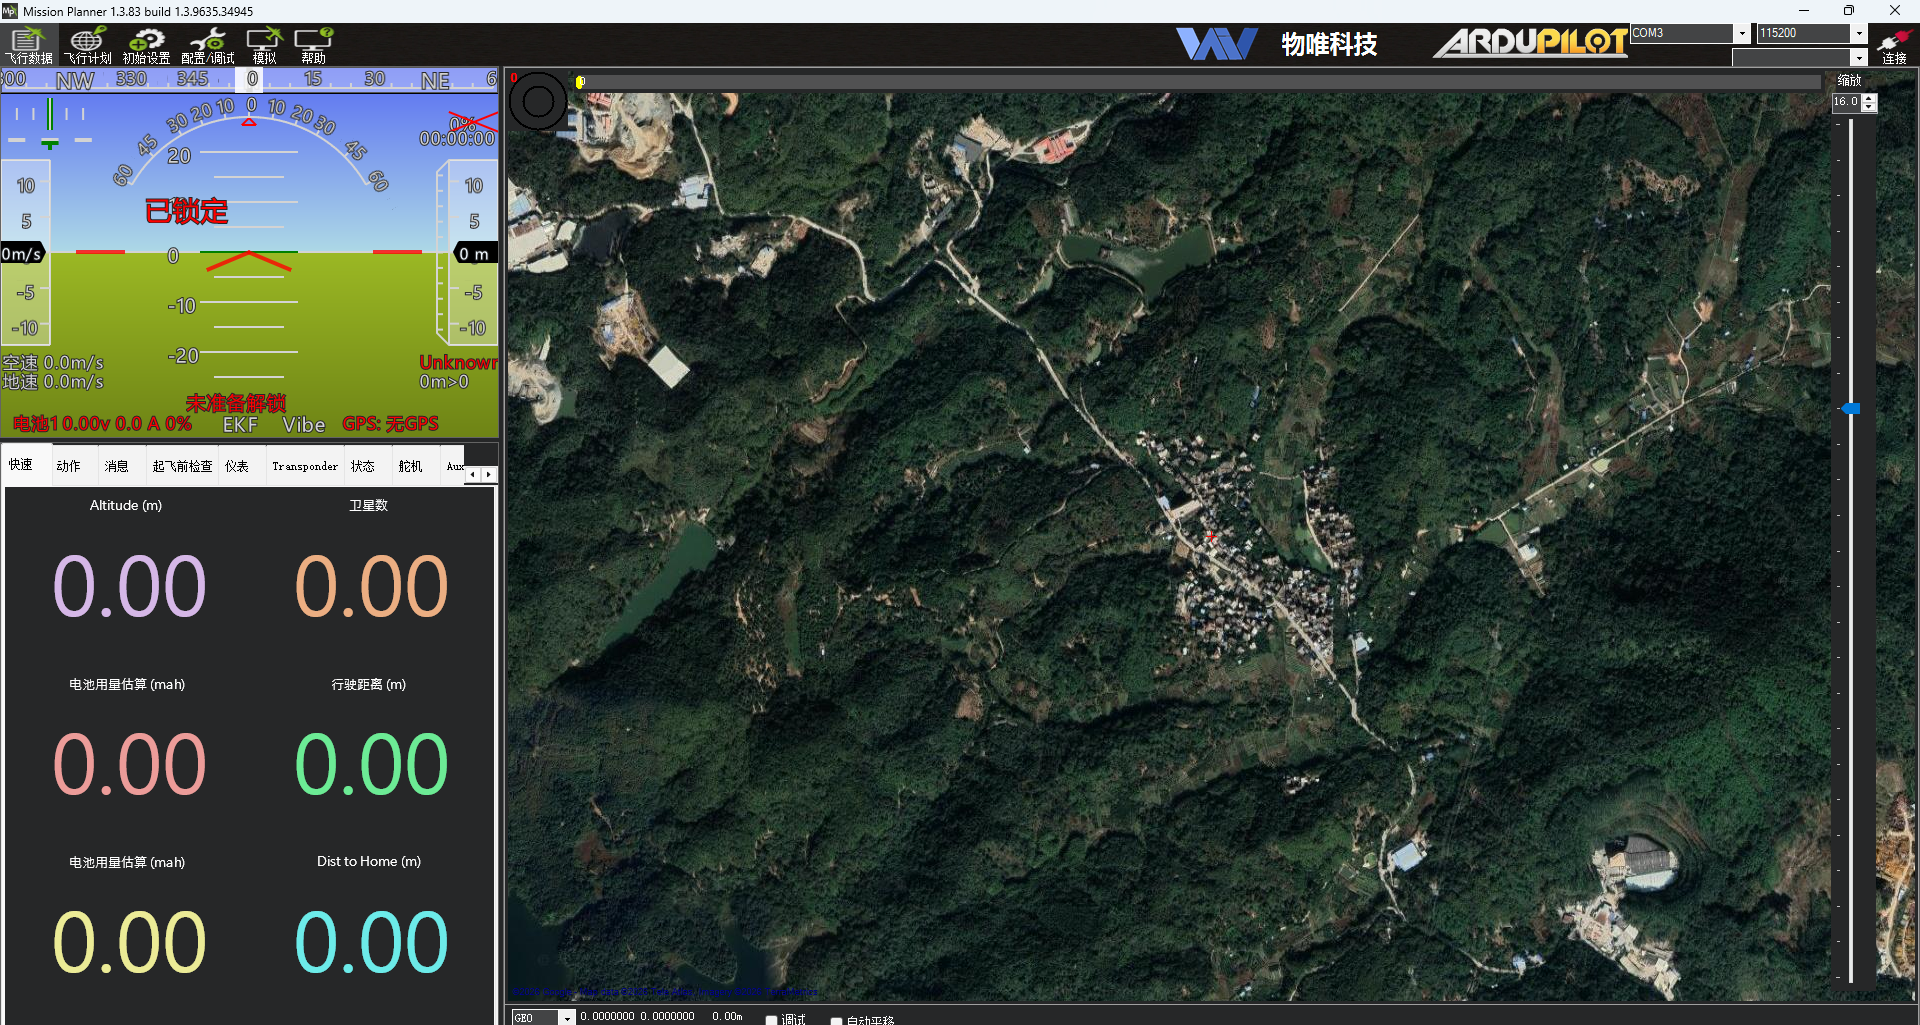Click the 卫星数 satellite count value
Viewport: 1920px width, 1025px height.
(x=371, y=586)
